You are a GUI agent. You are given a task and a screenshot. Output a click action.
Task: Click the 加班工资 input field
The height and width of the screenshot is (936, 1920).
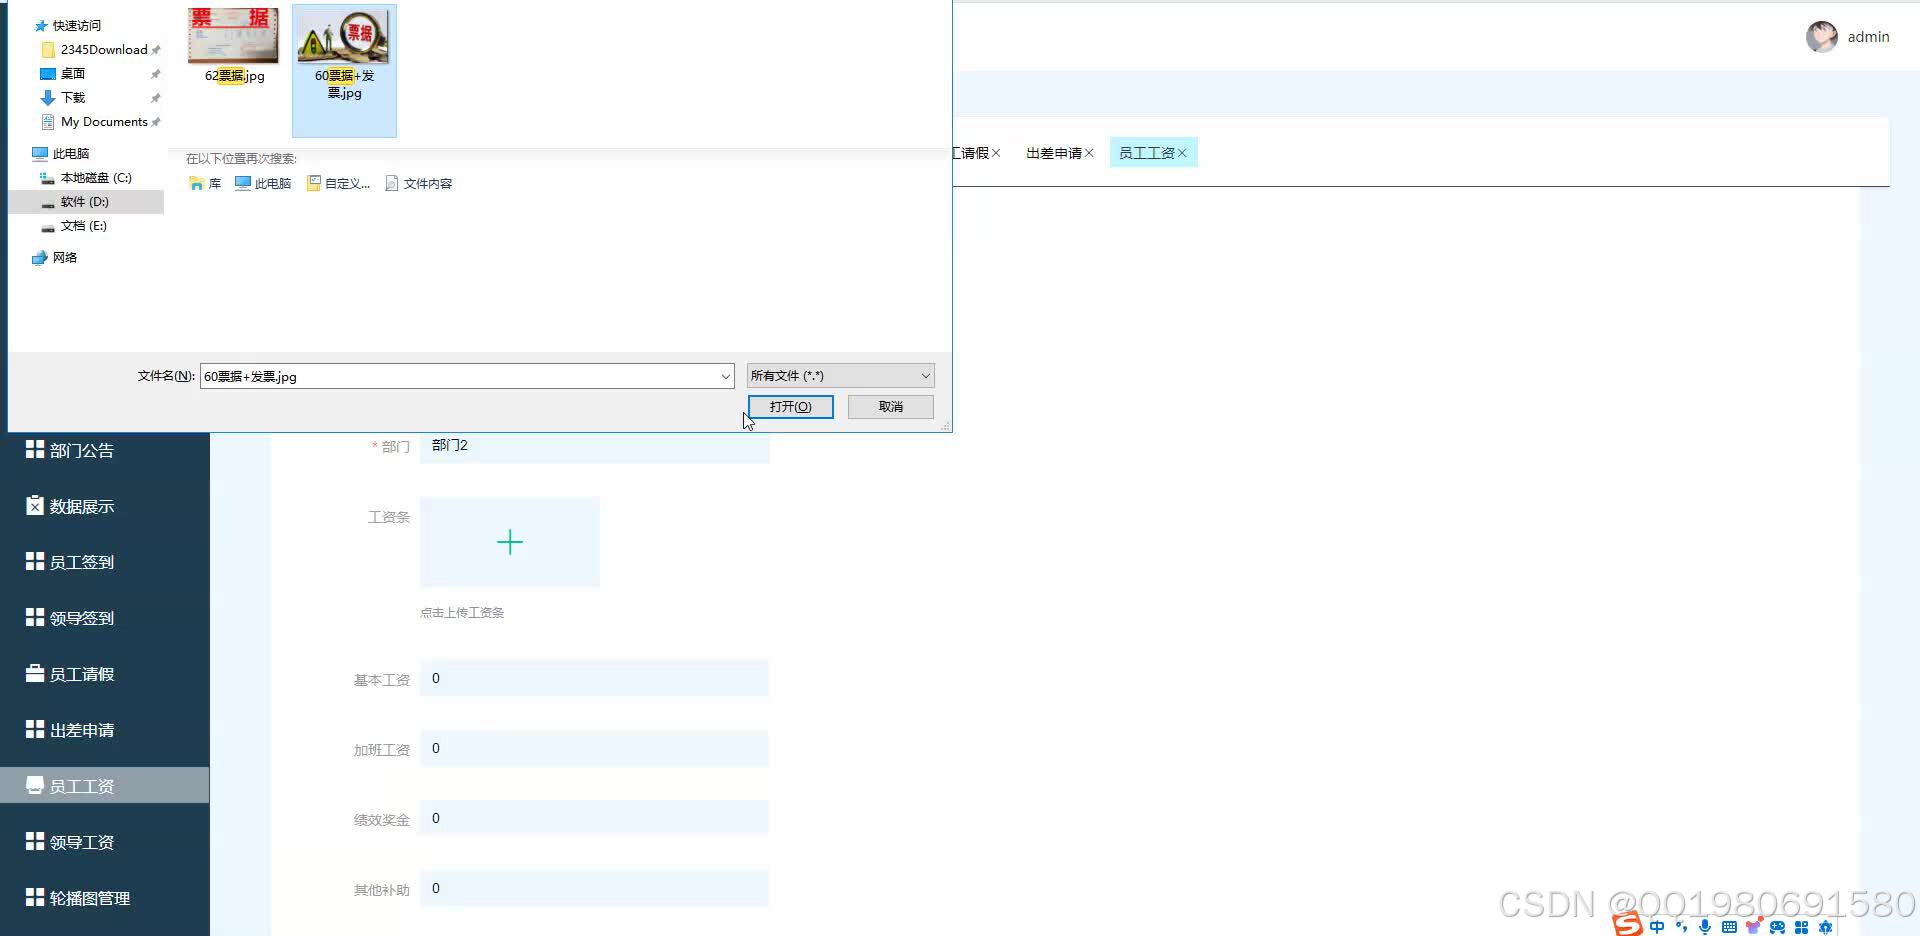coord(594,748)
